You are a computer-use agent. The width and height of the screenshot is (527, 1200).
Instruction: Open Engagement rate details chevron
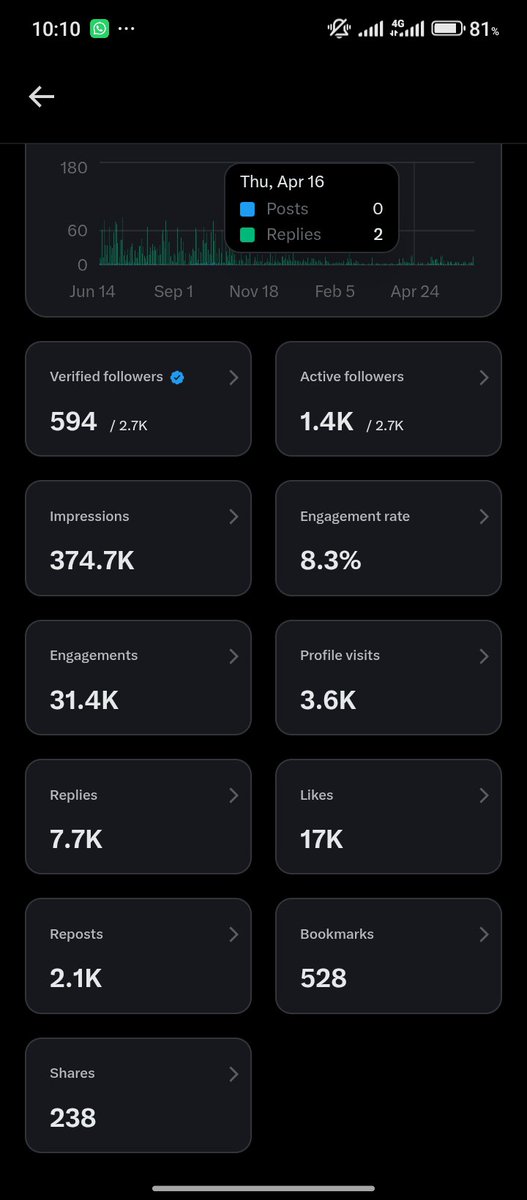(x=484, y=516)
